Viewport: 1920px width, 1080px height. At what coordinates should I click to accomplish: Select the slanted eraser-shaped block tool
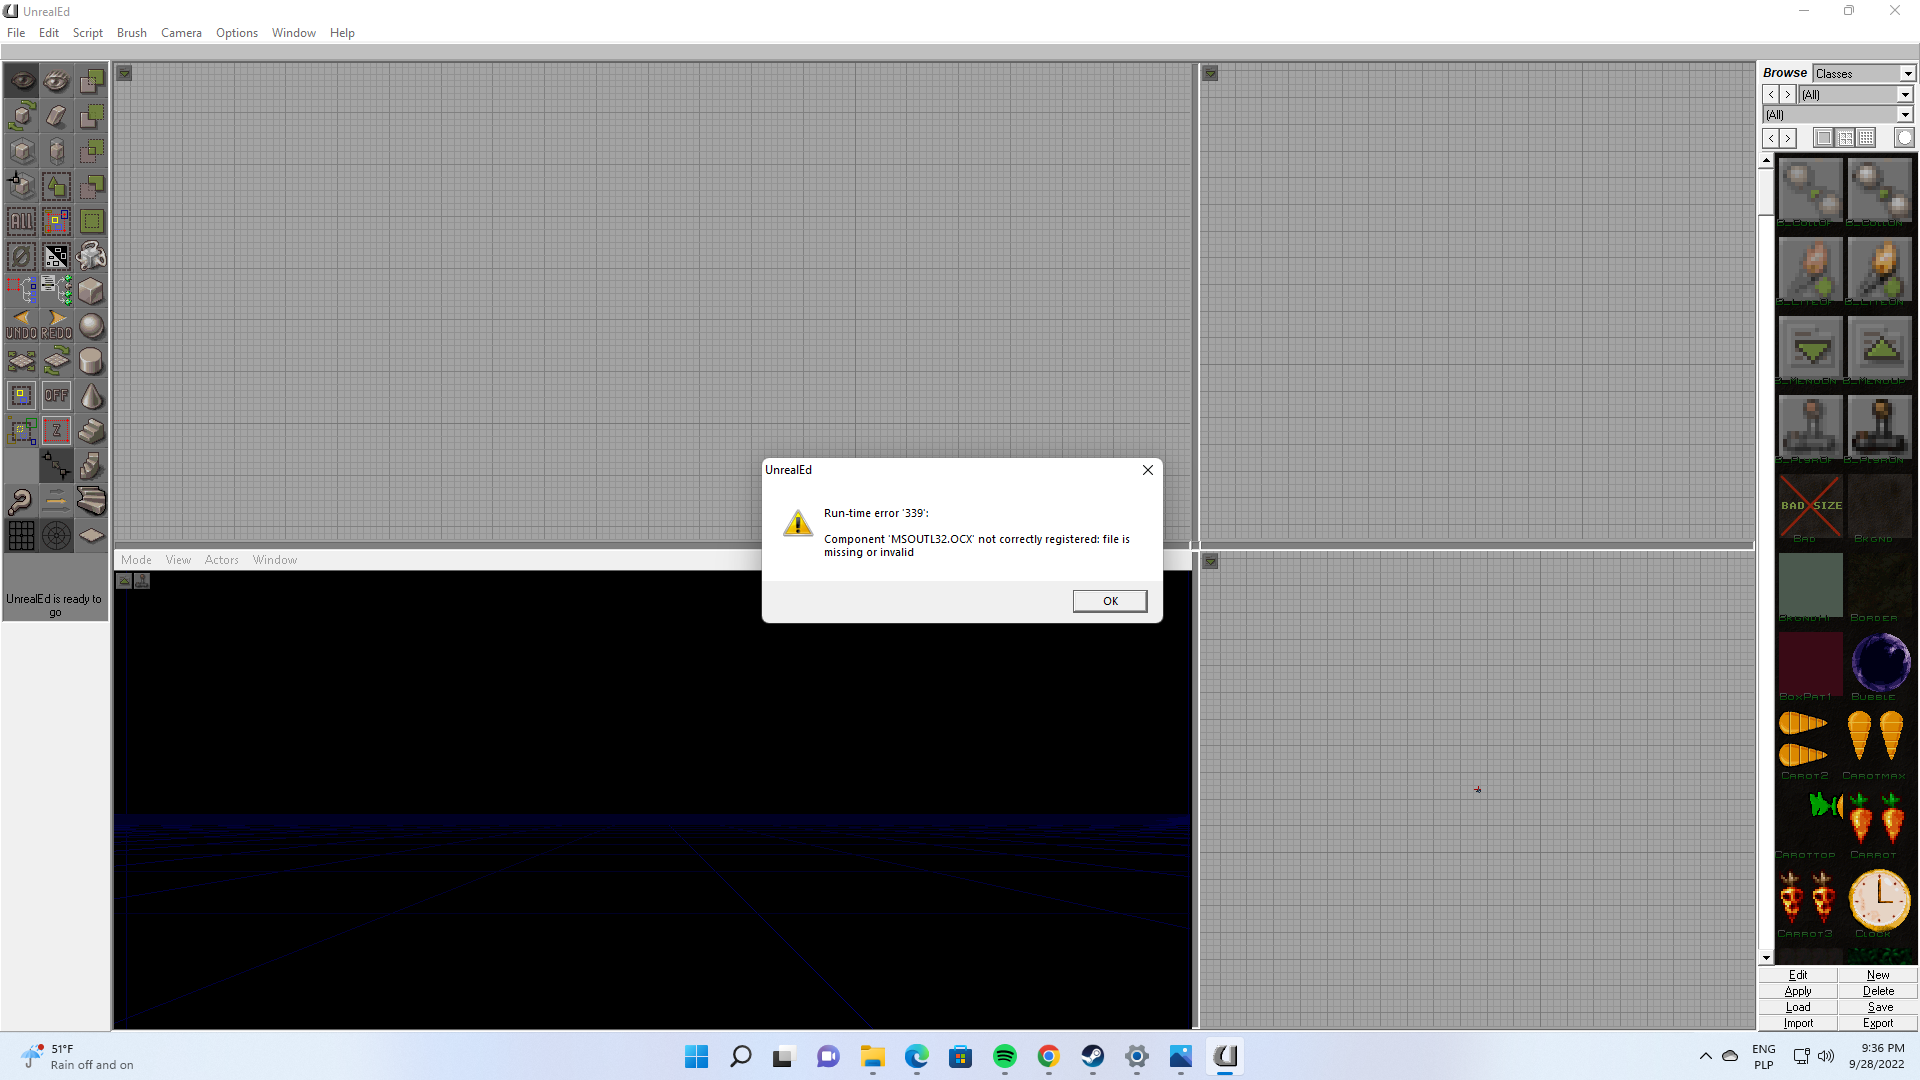pyautogui.click(x=57, y=116)
